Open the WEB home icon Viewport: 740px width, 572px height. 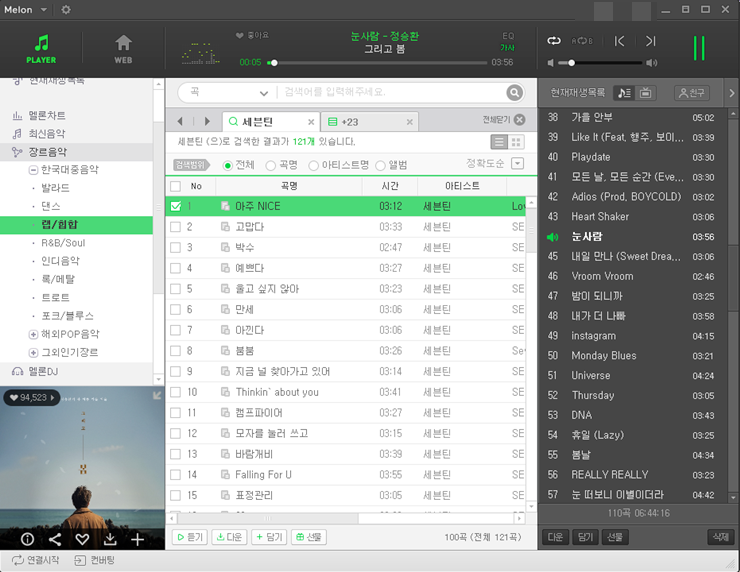point(123,49)
